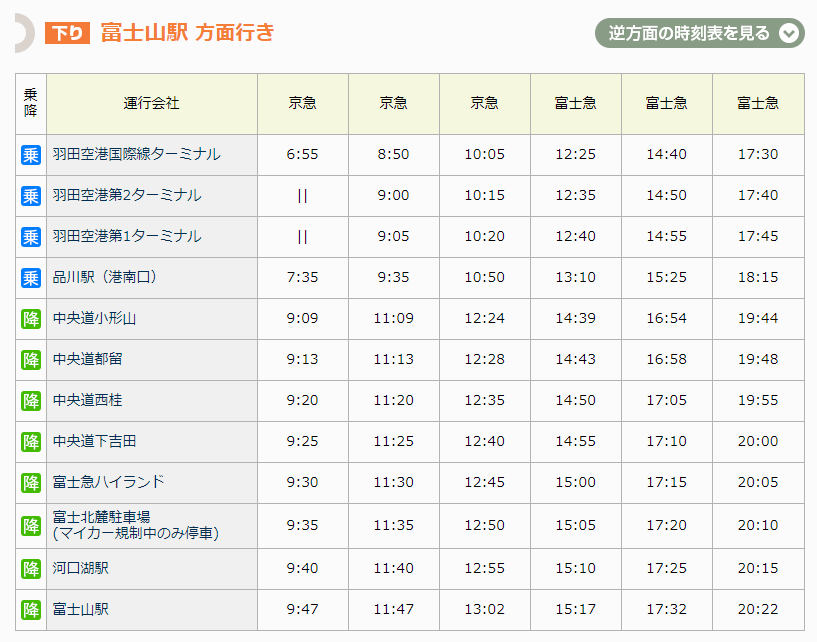Select the stop name 中央道下吉田

click(94, 441)
